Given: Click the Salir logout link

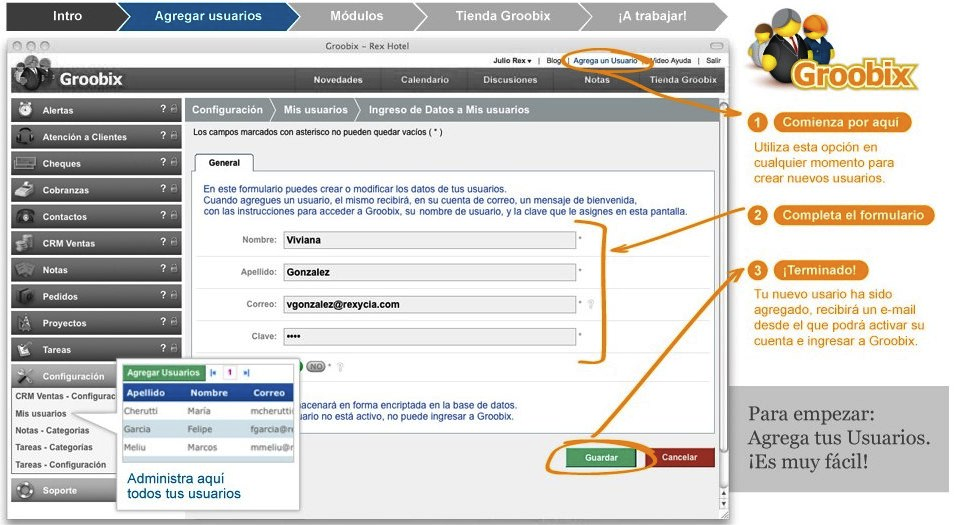Looking at the screenshot, I should pos(713,60).
